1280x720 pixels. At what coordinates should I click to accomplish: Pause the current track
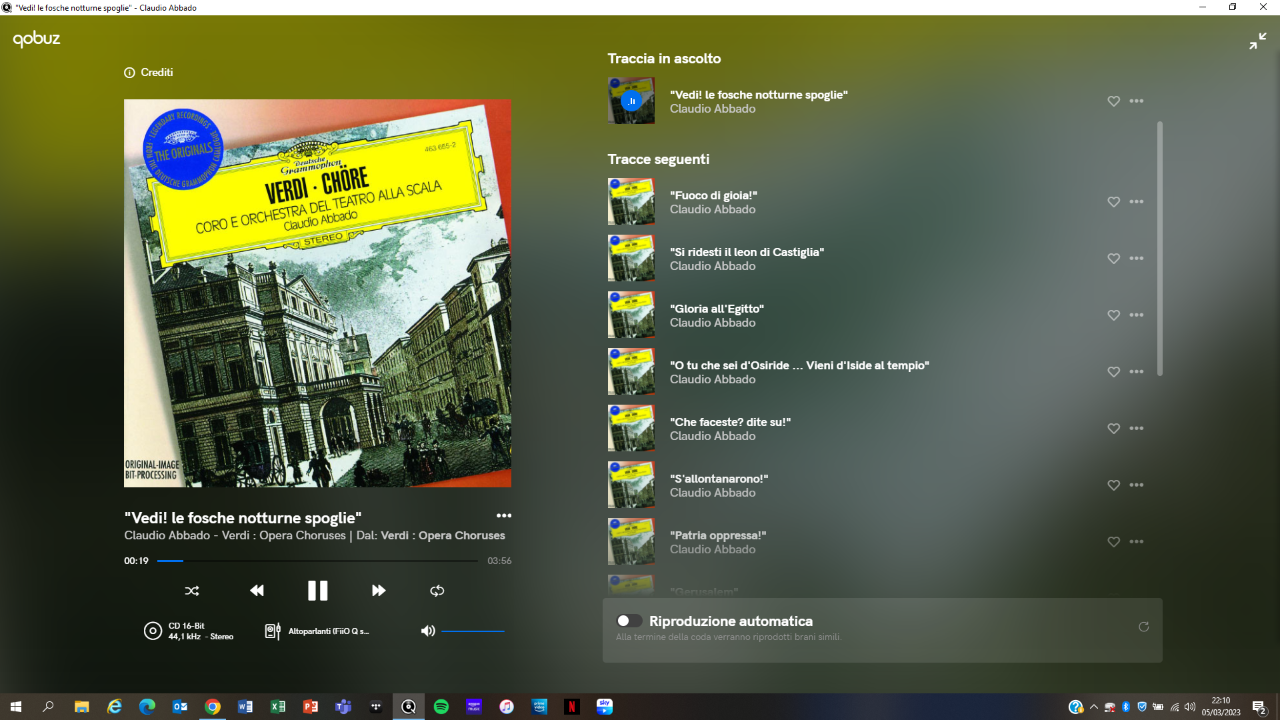pos(317,591)
